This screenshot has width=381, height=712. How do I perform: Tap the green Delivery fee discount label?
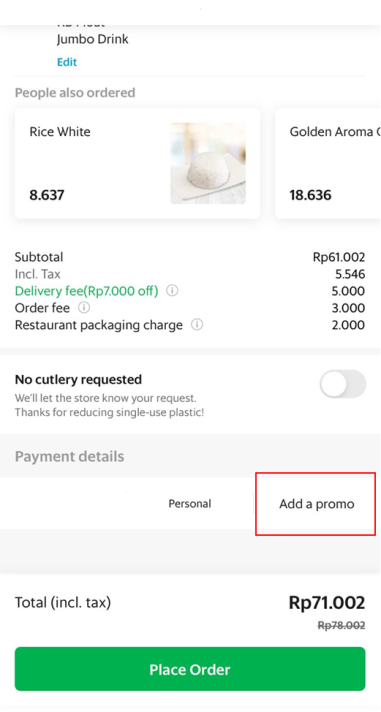87,291
